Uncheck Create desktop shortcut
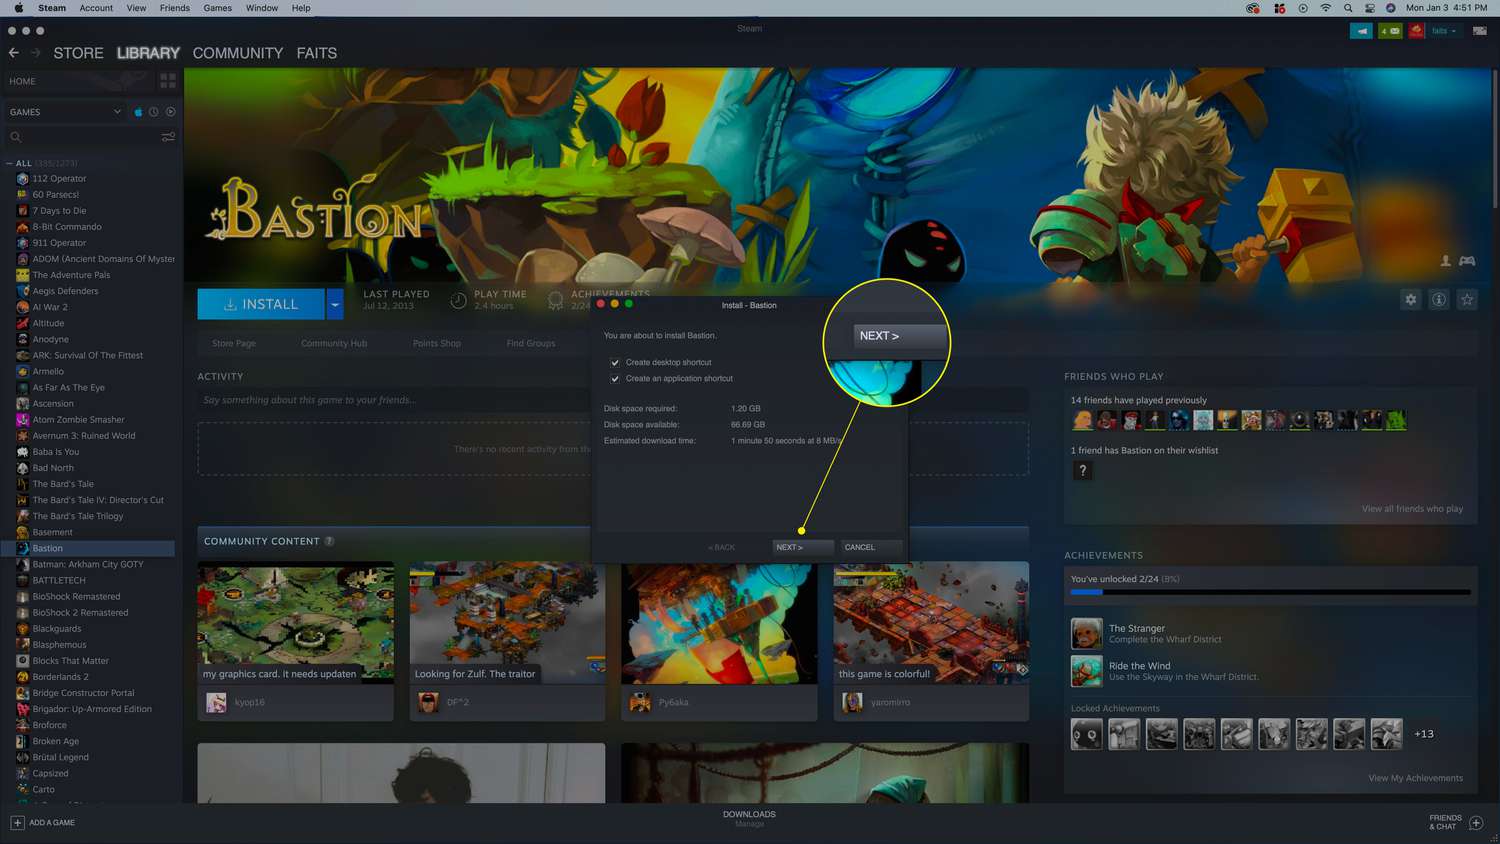 (x=615, y=363)
